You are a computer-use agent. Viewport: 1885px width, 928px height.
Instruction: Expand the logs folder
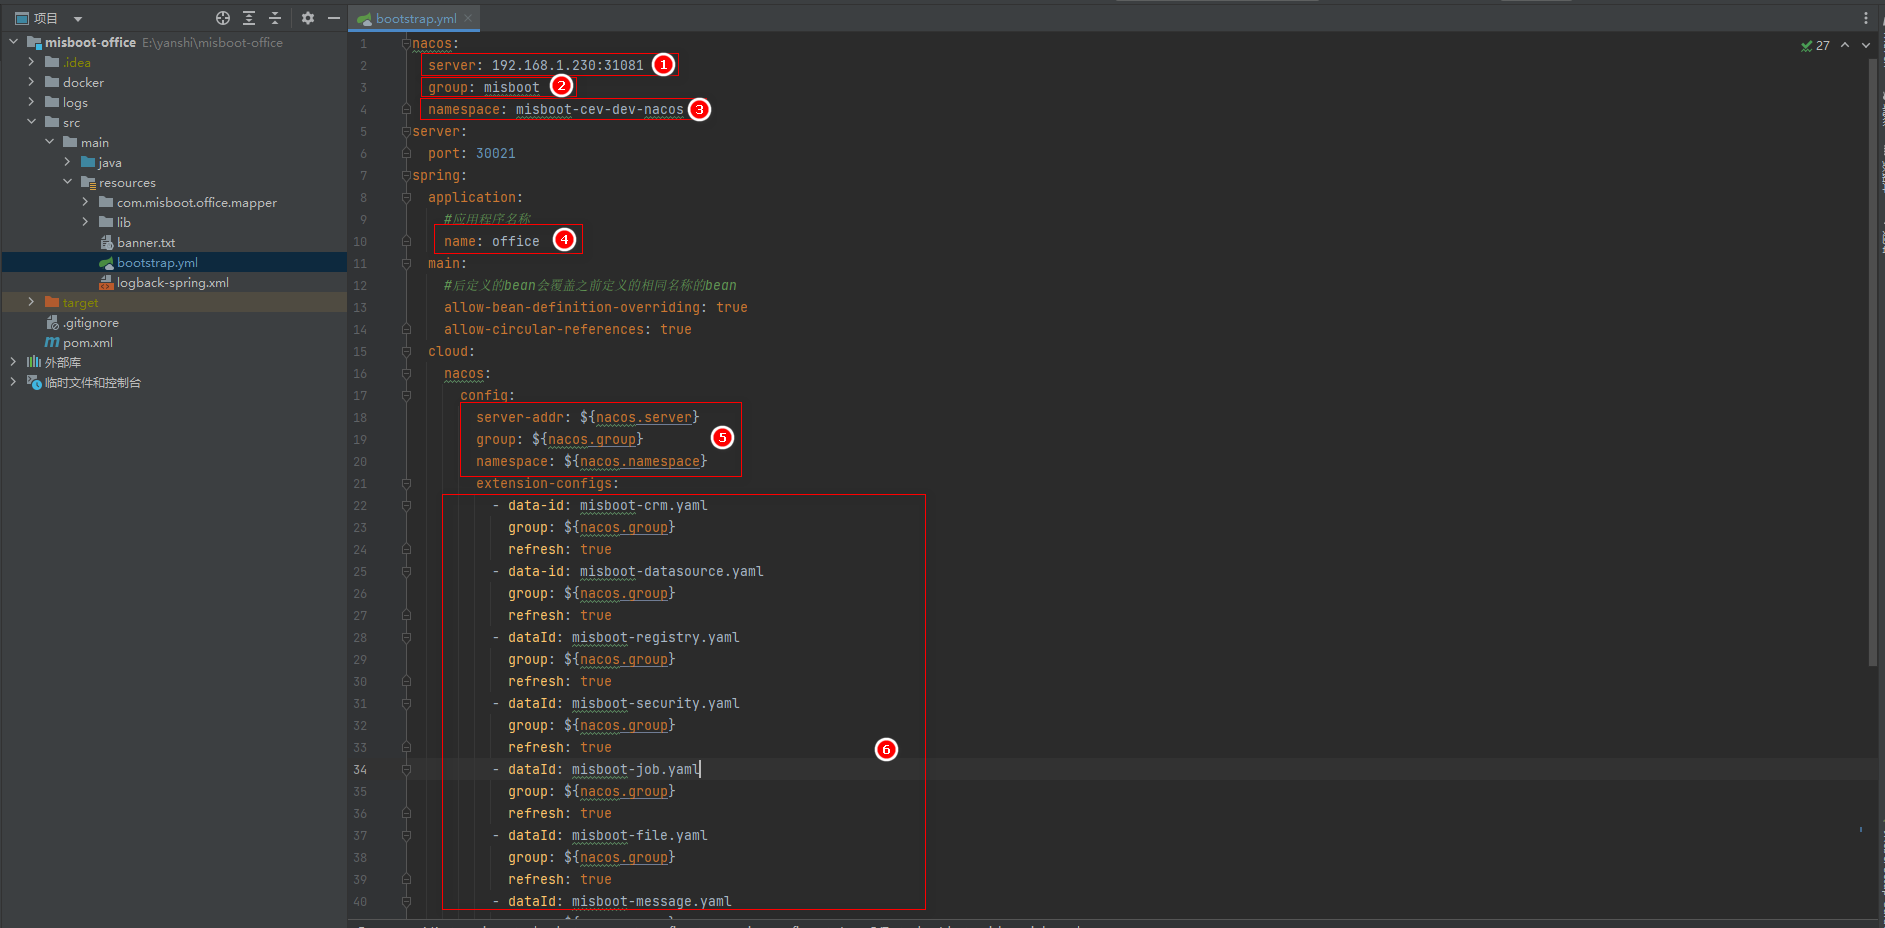pos(31,102)
